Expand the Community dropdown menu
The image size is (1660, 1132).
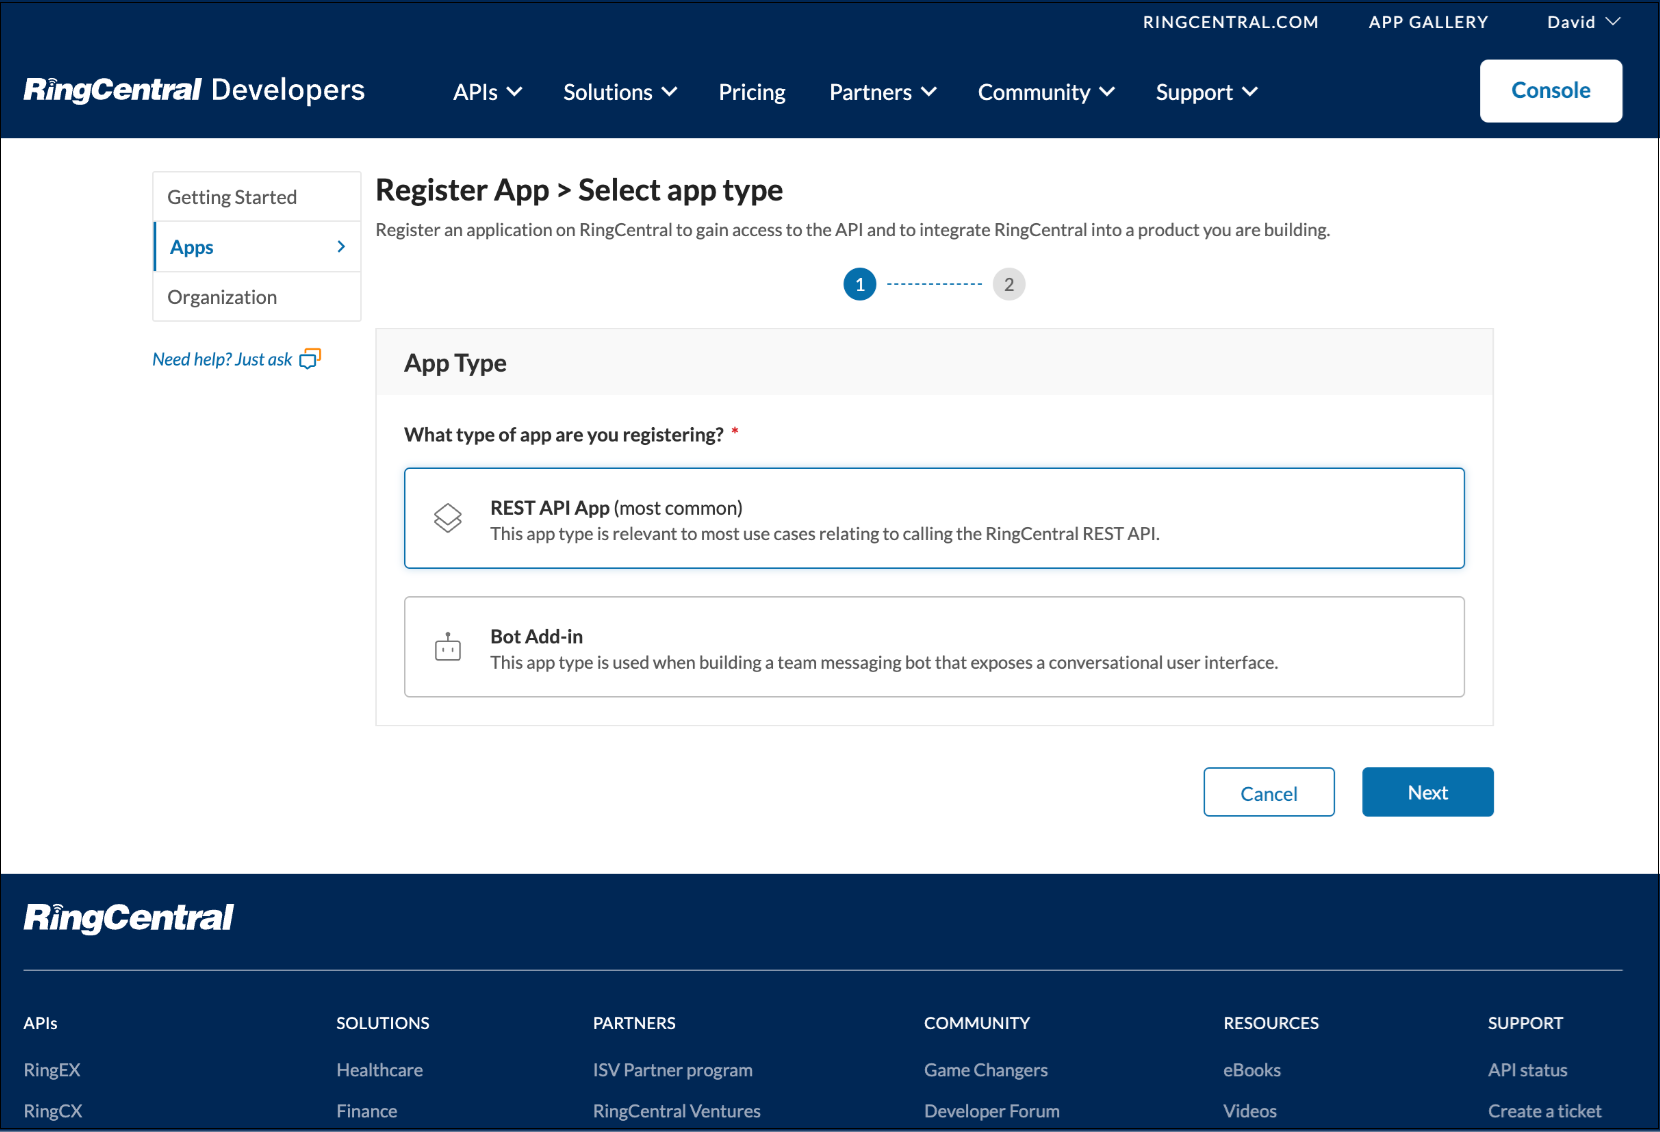[1046, 92]
